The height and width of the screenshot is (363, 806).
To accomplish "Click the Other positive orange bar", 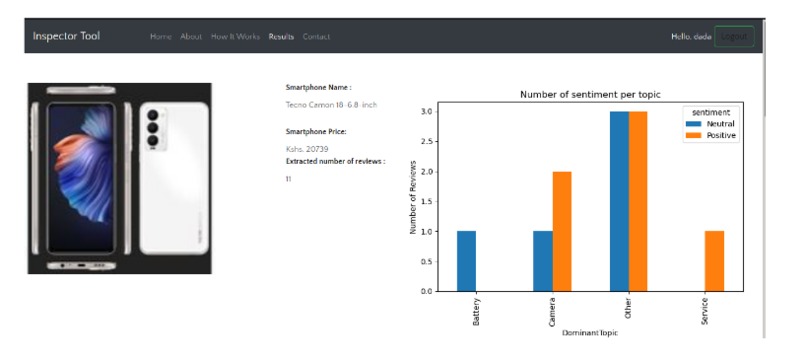I will pyautogui.click(x=638, y=202).
